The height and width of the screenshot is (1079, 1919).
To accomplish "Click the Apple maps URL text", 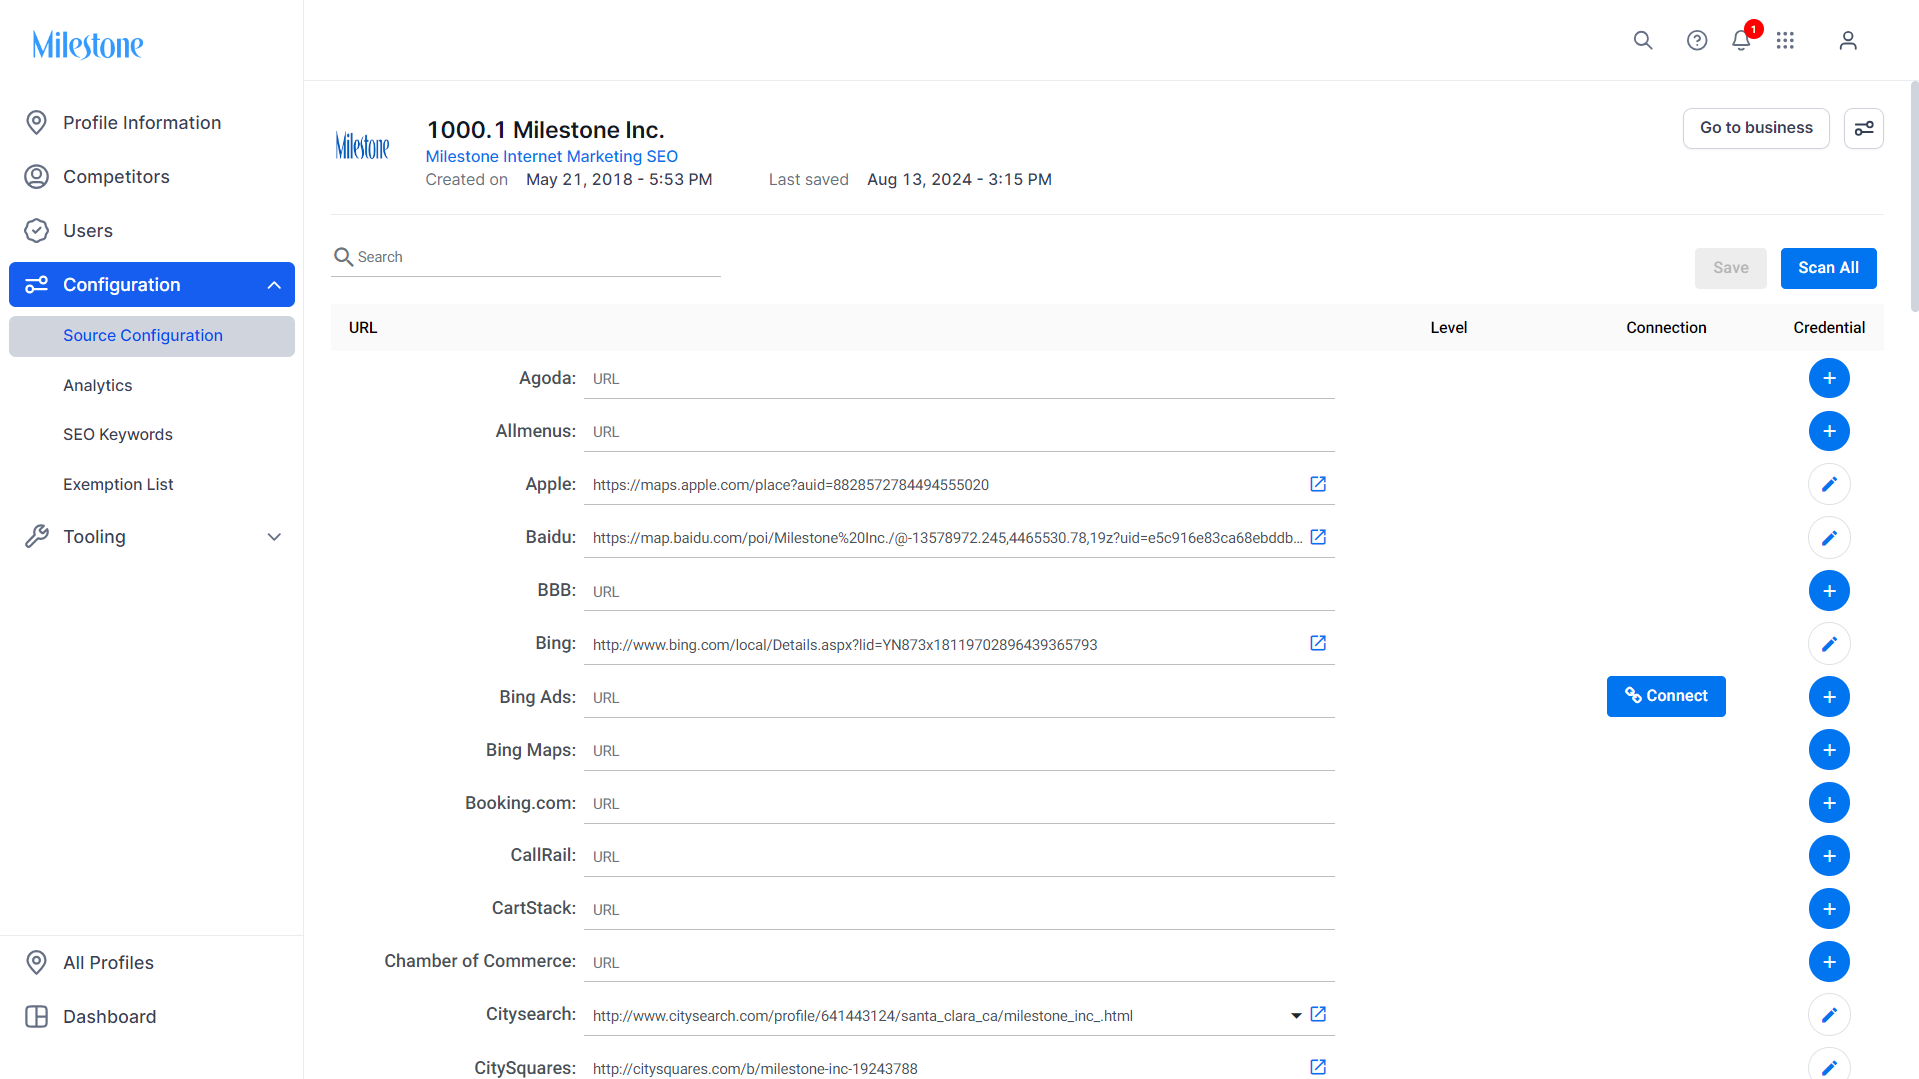I will click(791, 485).
